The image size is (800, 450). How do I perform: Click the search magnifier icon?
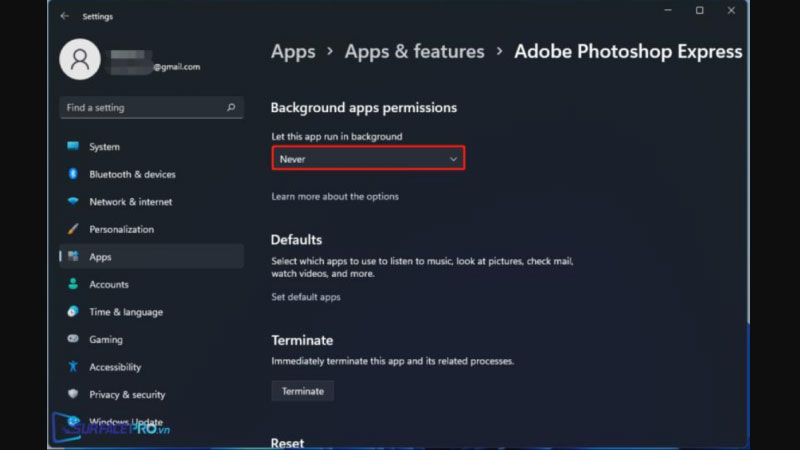tap(231, 107)
